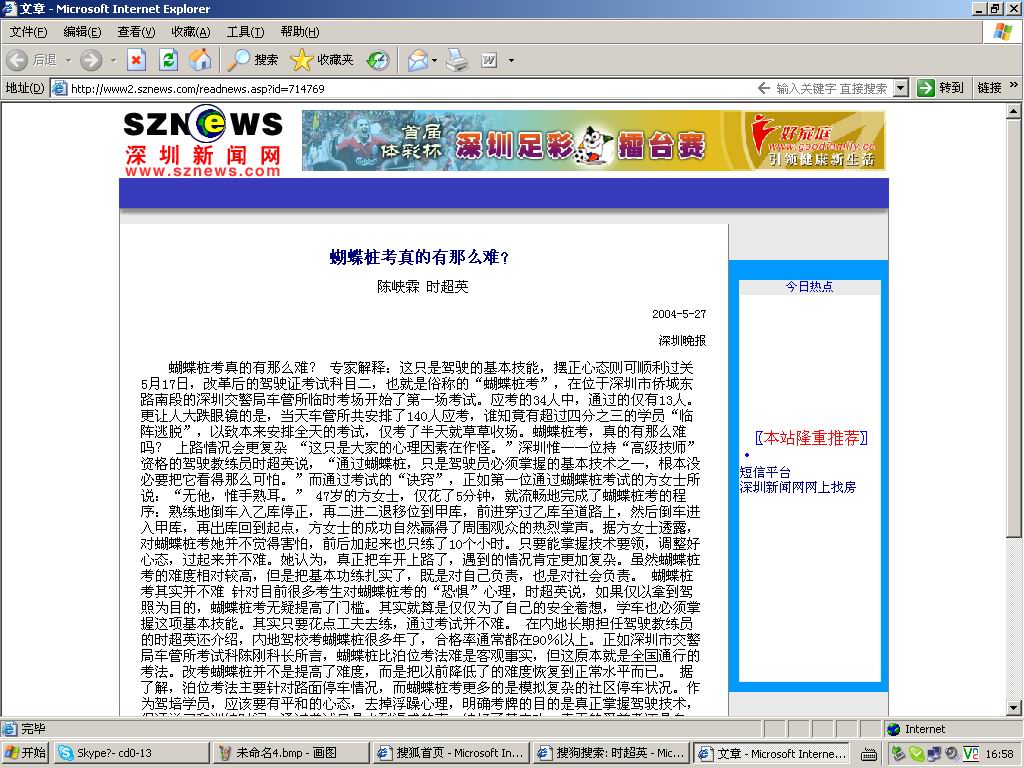This screenshot has width=1024, height=768.
Task: Click the vertical scrollbar down arrow
Action: click(1015, 710)
